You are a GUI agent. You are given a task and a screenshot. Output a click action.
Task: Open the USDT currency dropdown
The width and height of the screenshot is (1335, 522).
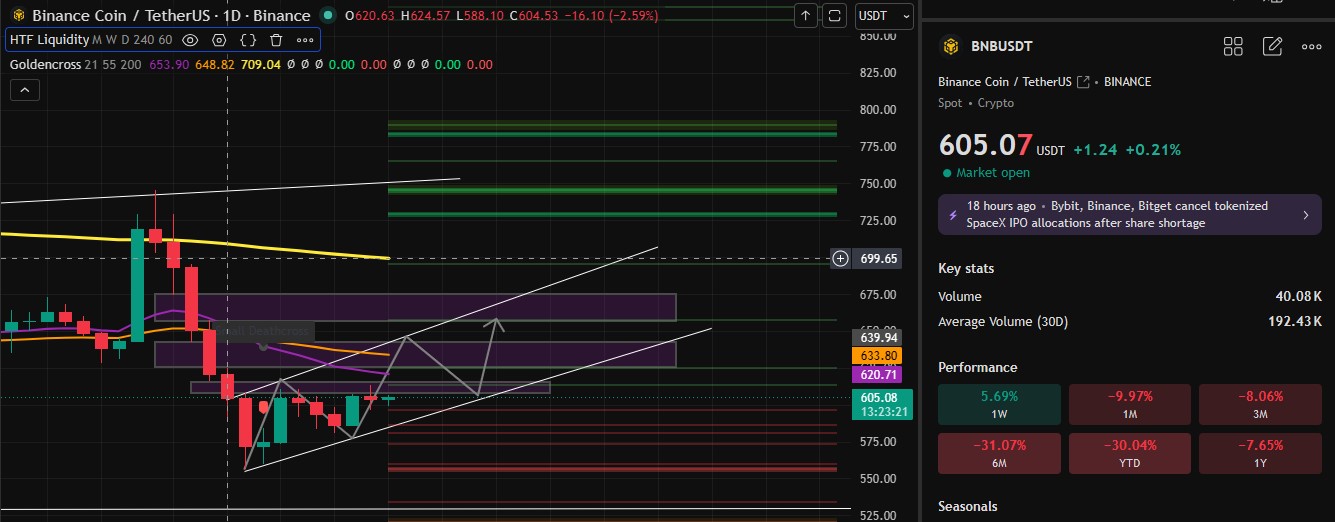click(x=885, y=16)
